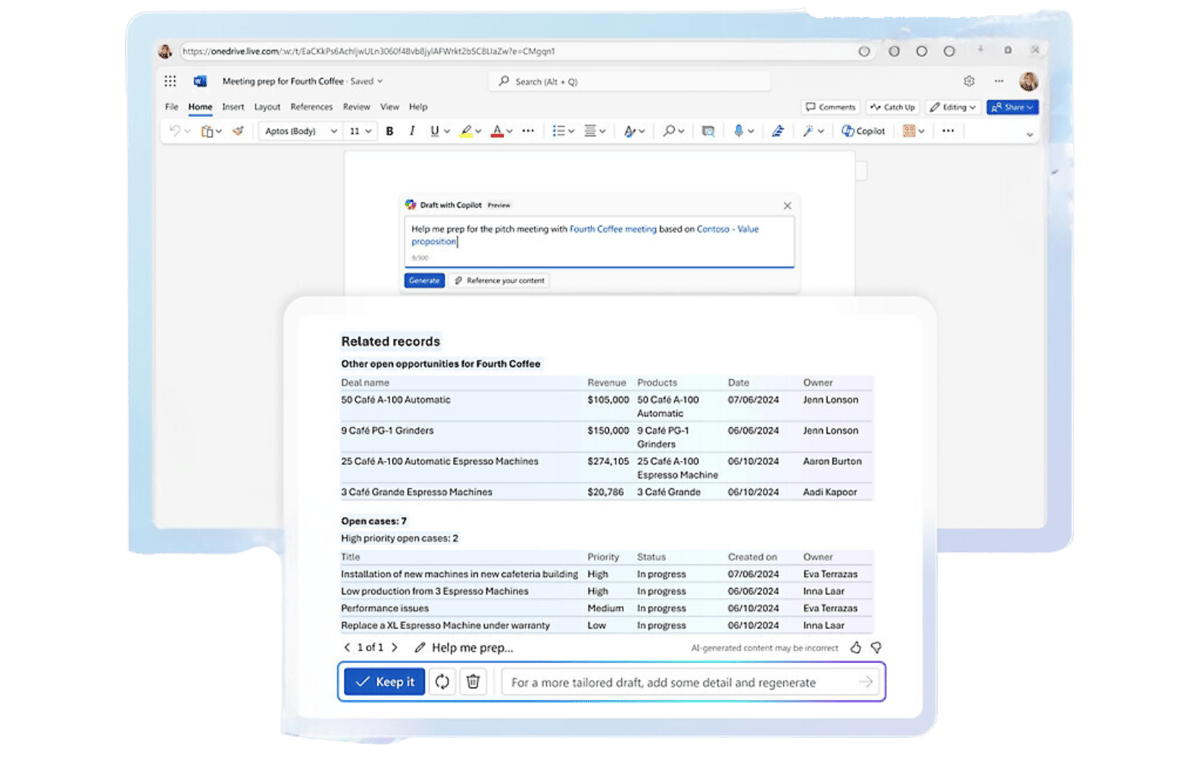
Task: Click the Undo icon
Action: coord(175,131)
